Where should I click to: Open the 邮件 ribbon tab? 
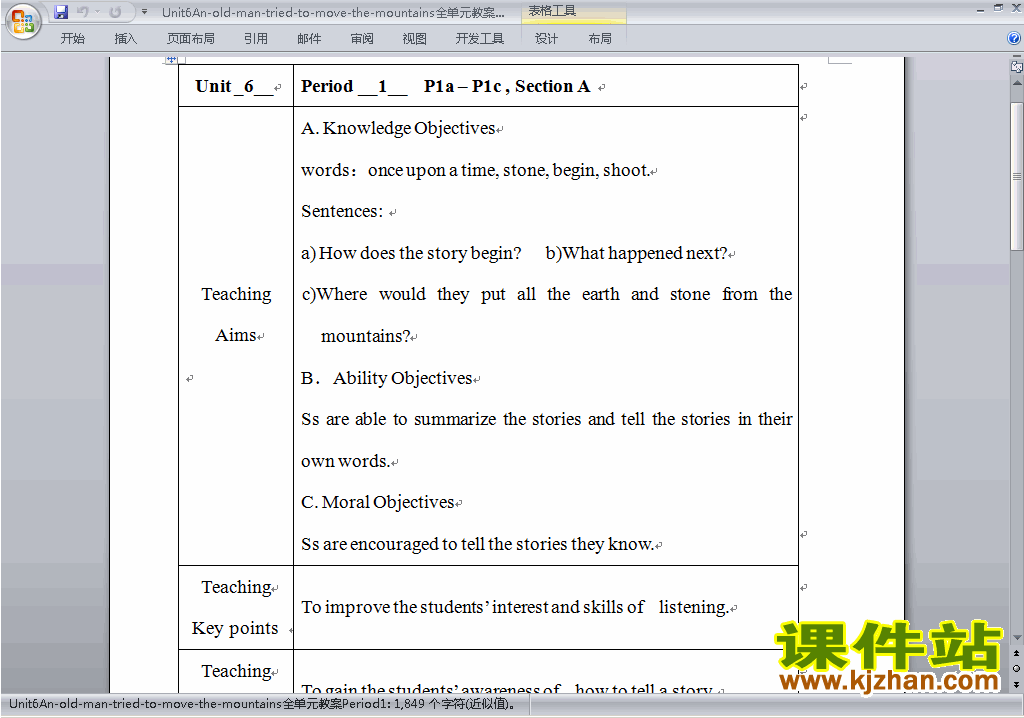point(309,39)
